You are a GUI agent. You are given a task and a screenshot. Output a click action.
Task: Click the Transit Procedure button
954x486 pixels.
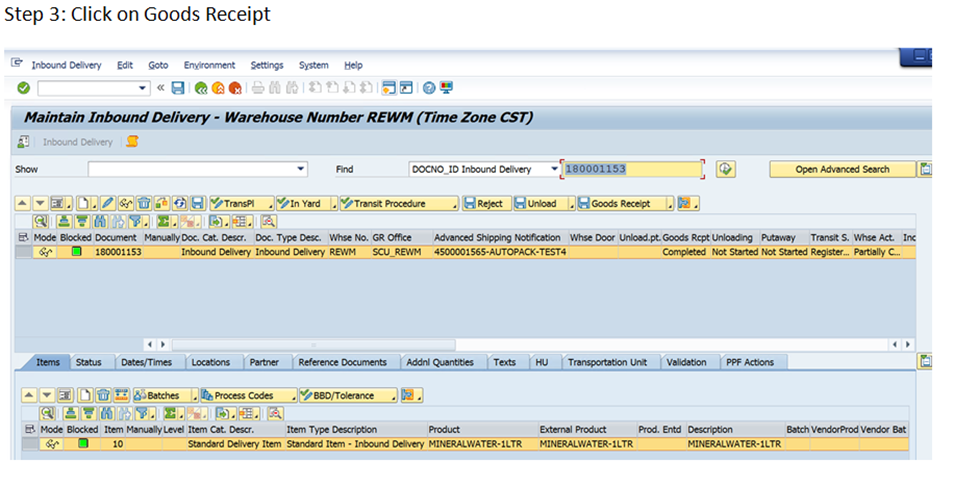398,204
